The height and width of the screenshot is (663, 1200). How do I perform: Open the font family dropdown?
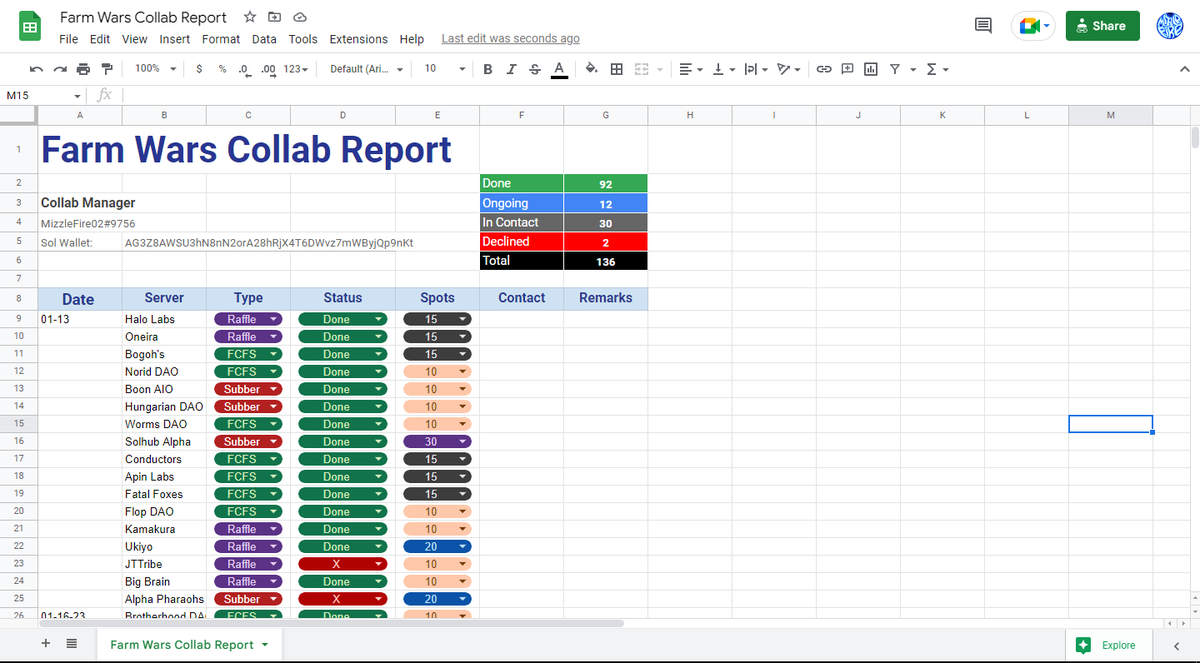pos(366,69)
